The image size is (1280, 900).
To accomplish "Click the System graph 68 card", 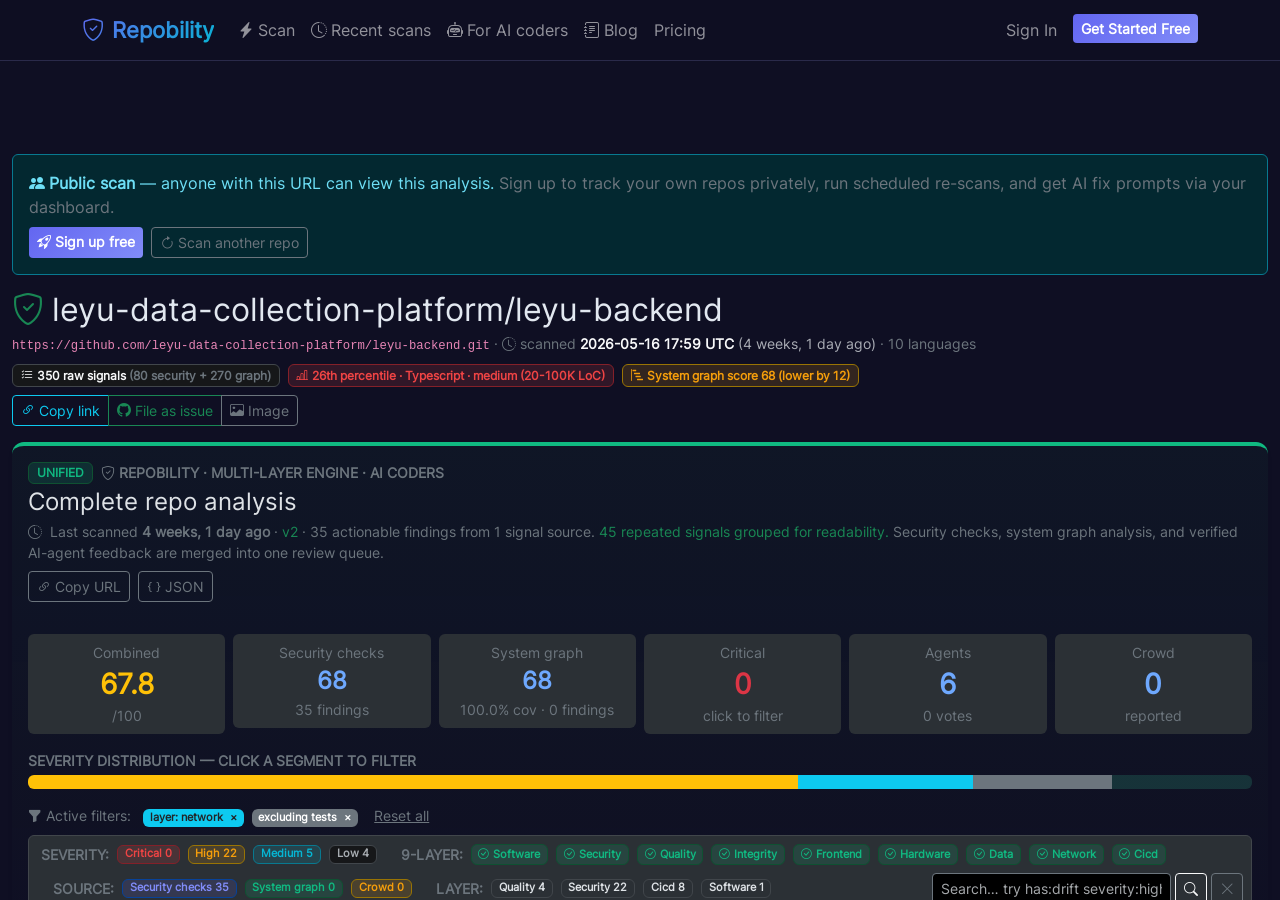I will point(537,681).
